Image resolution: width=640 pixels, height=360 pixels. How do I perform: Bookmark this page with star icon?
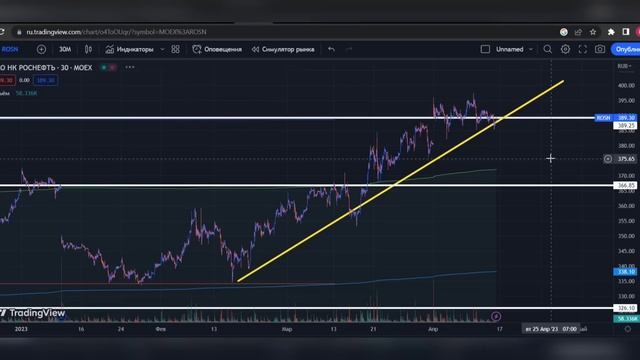(593, 32)
